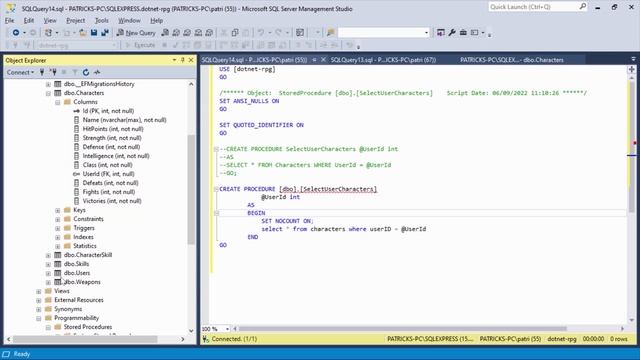The height and width of the screenshot is (360, 640).
Task: Close the Object Explorer panel
Action: point(191,60)
